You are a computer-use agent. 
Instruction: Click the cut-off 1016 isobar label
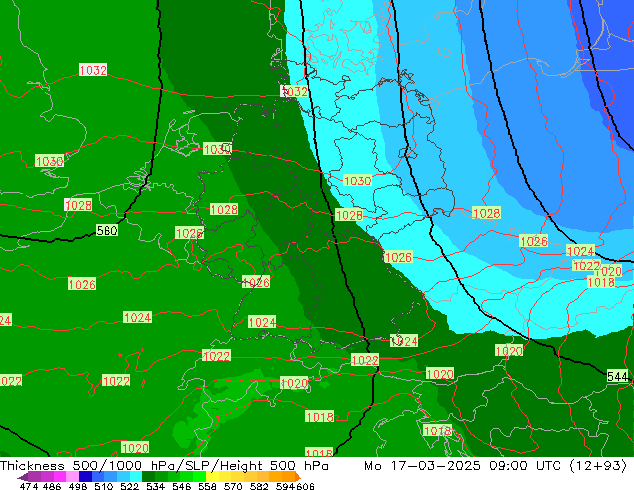(319, 452)
